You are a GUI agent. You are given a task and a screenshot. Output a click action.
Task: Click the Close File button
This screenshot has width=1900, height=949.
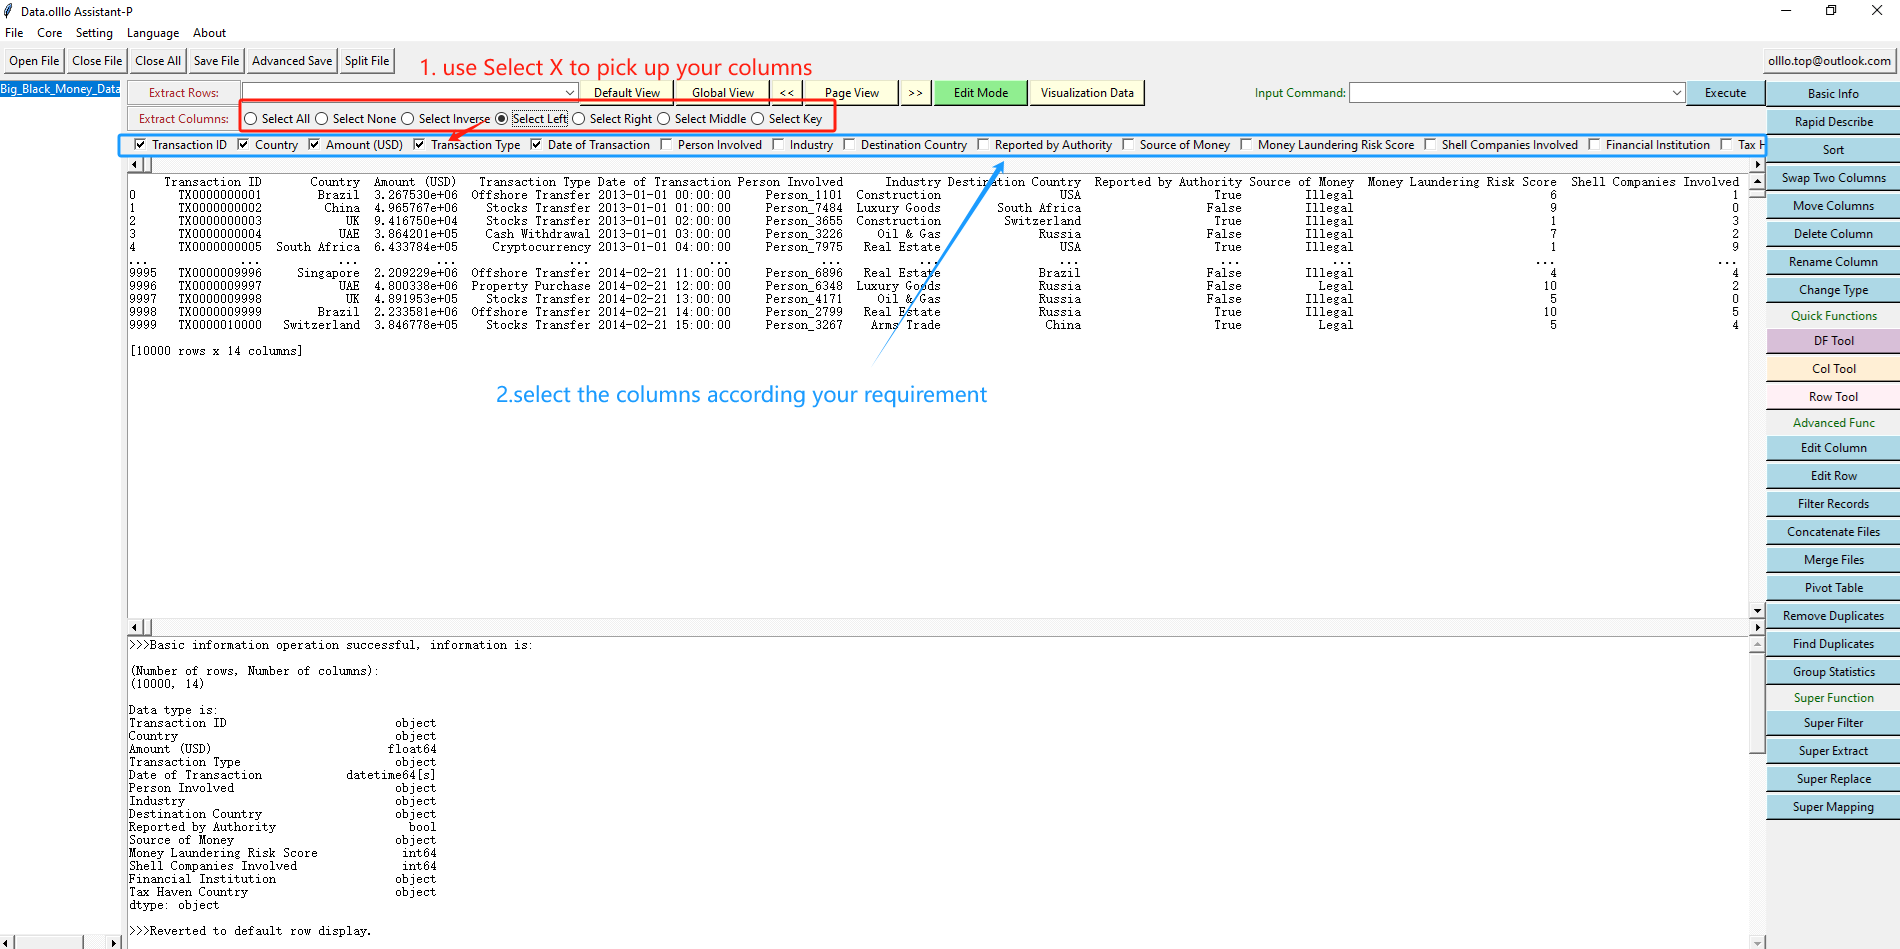coord(97,61)
